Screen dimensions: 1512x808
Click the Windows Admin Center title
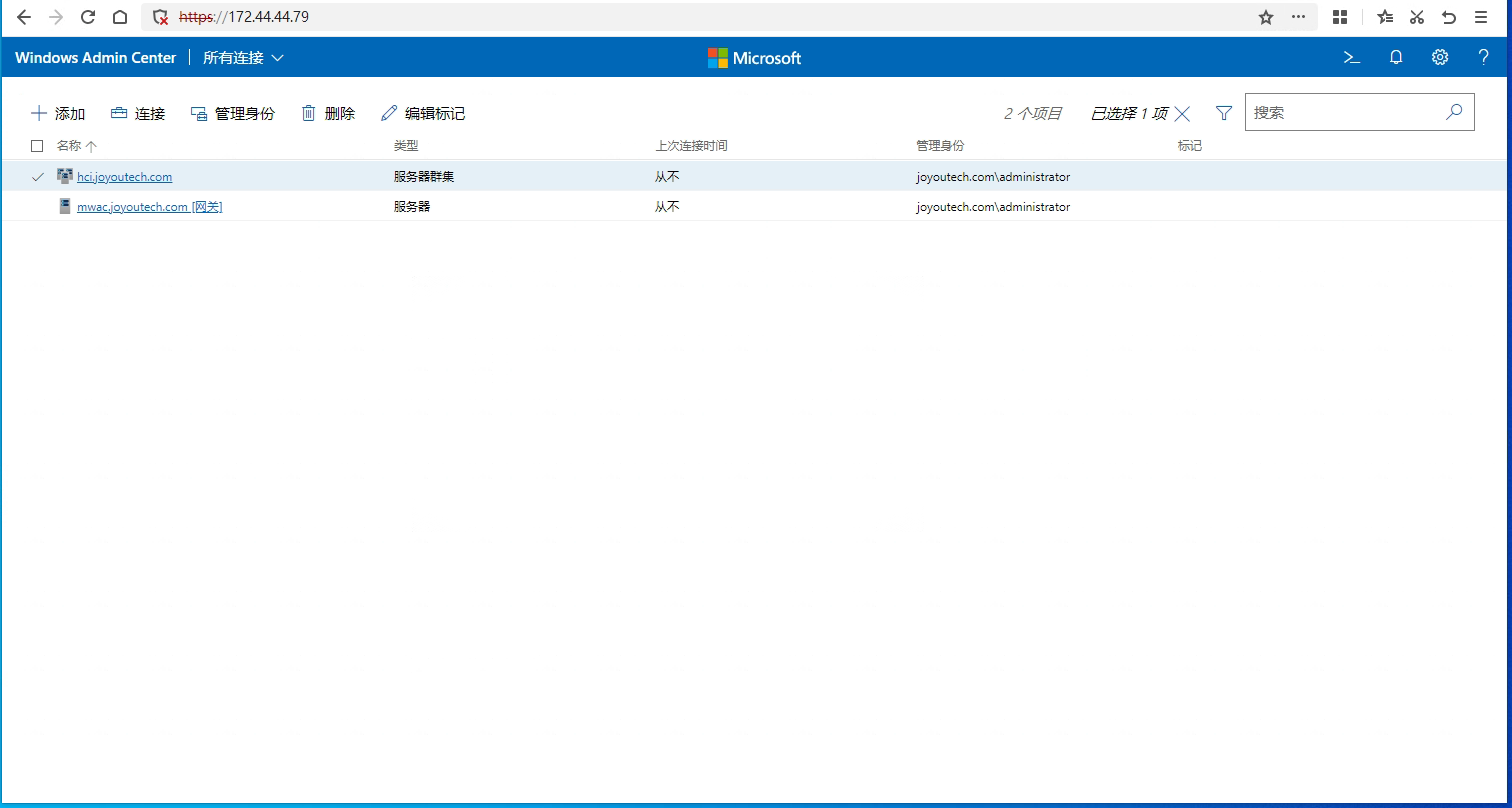95,58
